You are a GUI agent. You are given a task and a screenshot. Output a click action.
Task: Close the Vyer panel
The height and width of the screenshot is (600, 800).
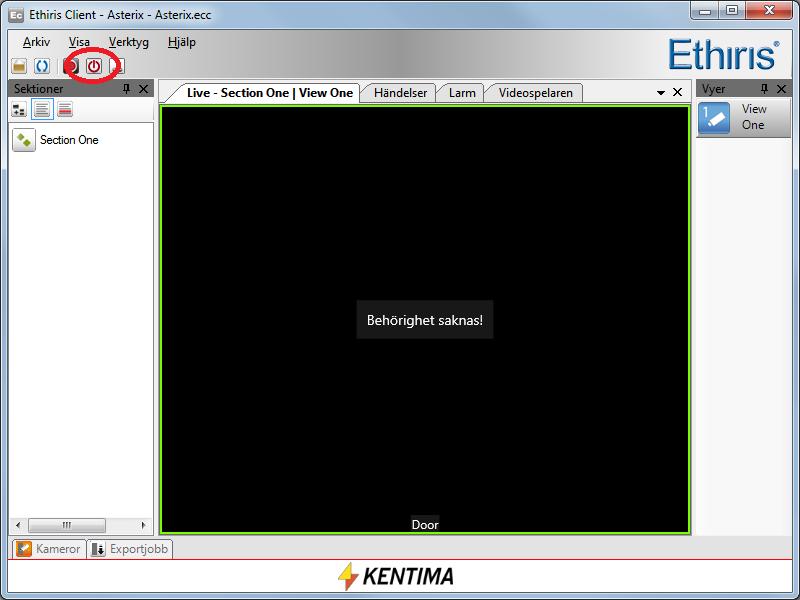[x=781, y=89]
